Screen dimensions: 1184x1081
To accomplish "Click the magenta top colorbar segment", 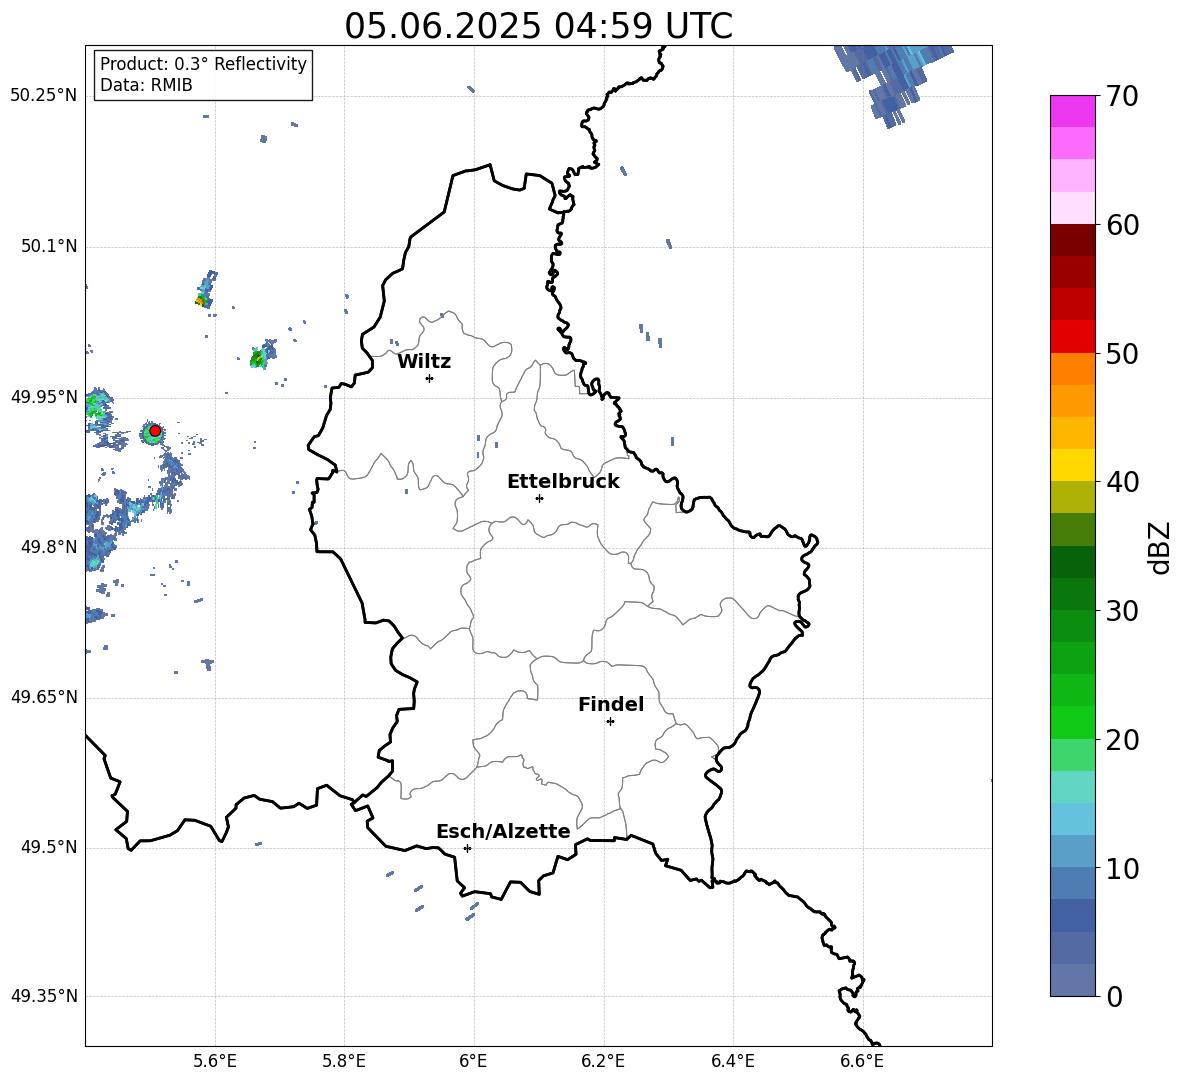I will 1072,111.
